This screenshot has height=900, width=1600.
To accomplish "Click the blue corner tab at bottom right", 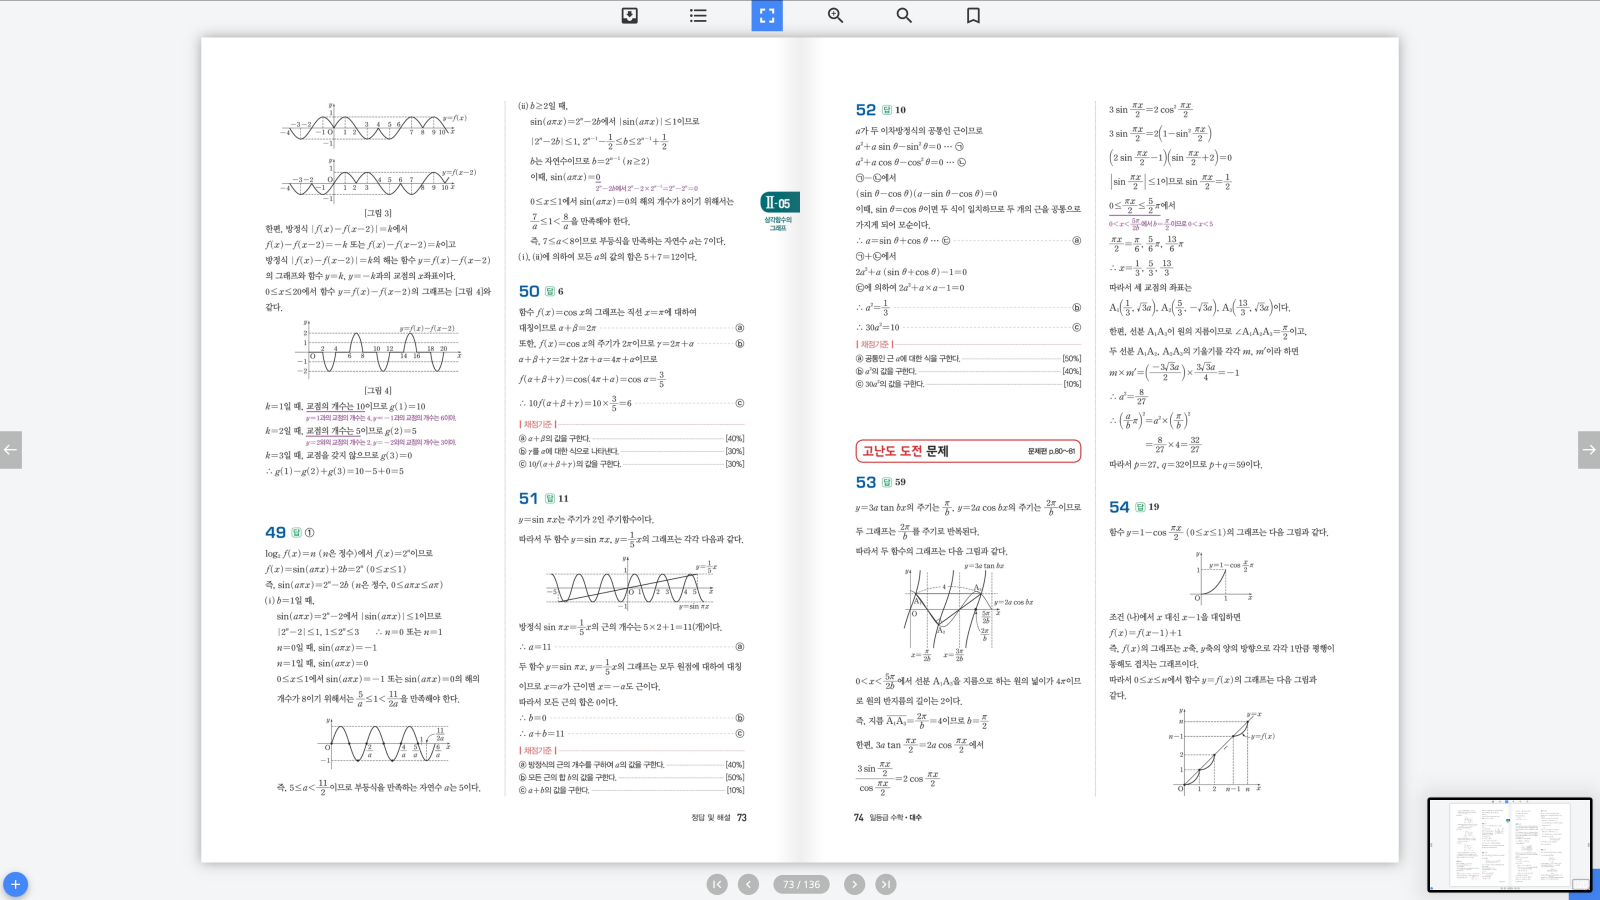I will (1585, 886).
